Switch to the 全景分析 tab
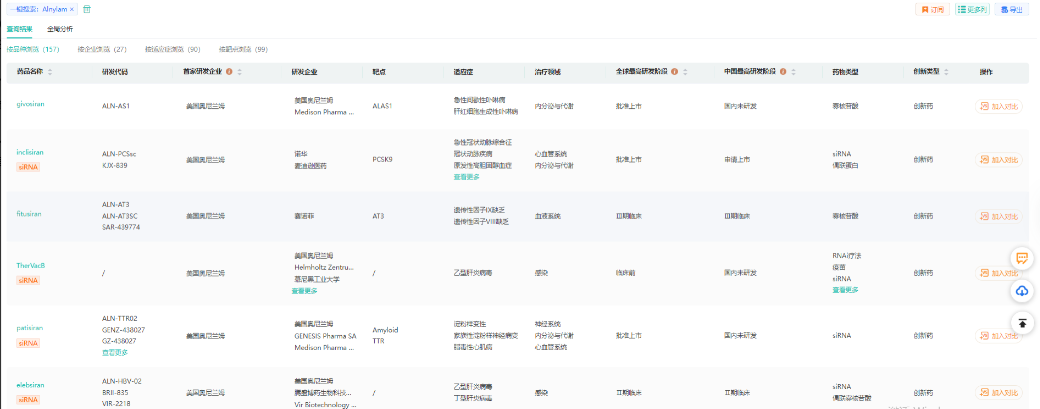The image size is (1040, 409). 60,29
